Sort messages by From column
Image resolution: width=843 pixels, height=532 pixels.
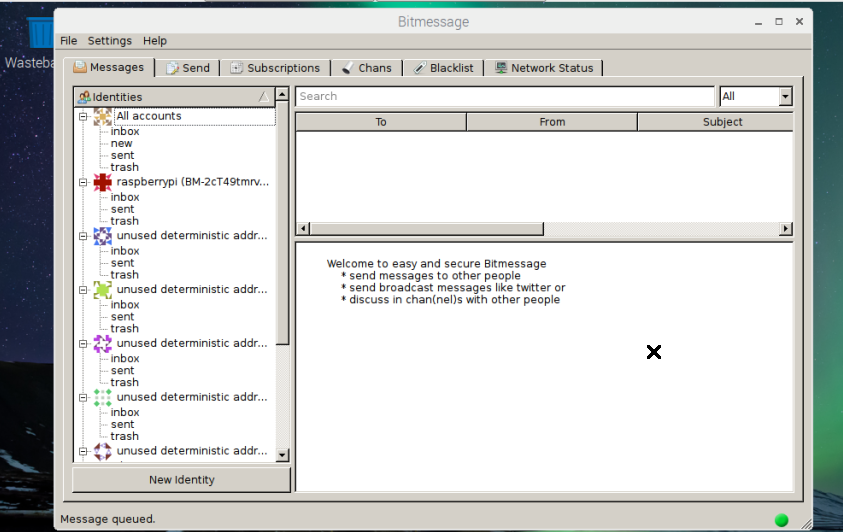(552, 122)
